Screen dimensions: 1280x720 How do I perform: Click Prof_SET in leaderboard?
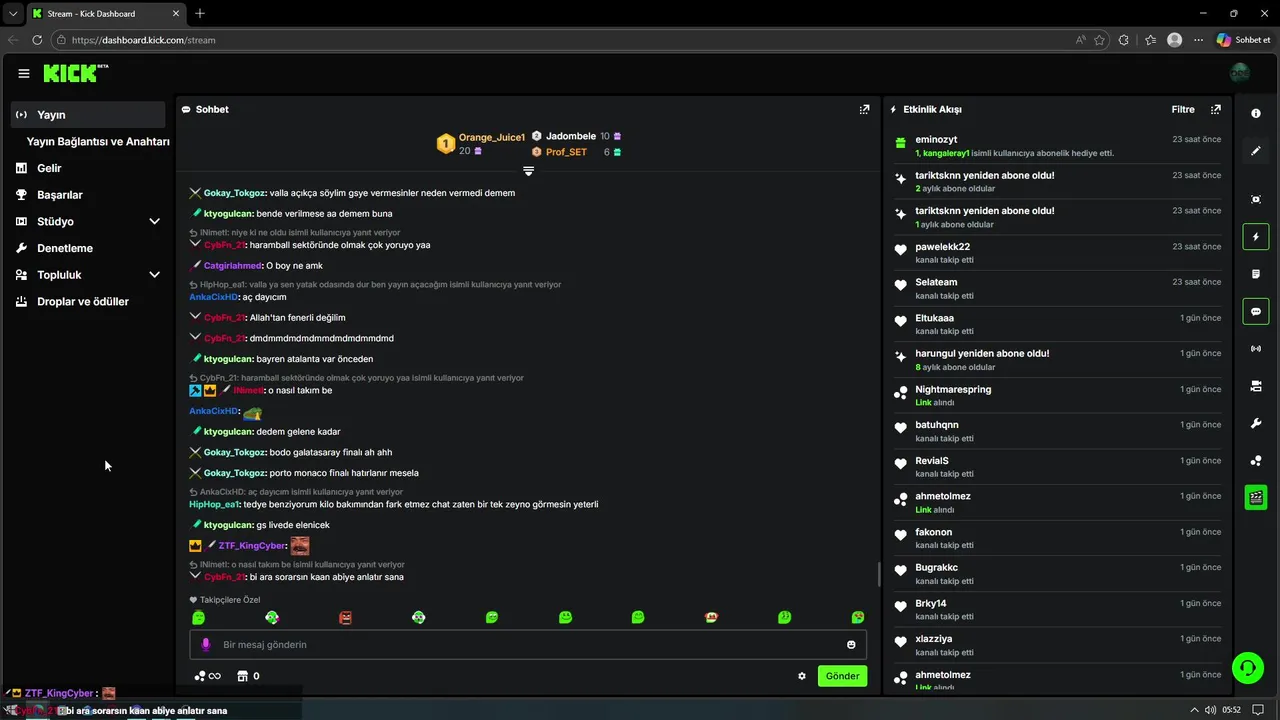[x=566, y=152]
